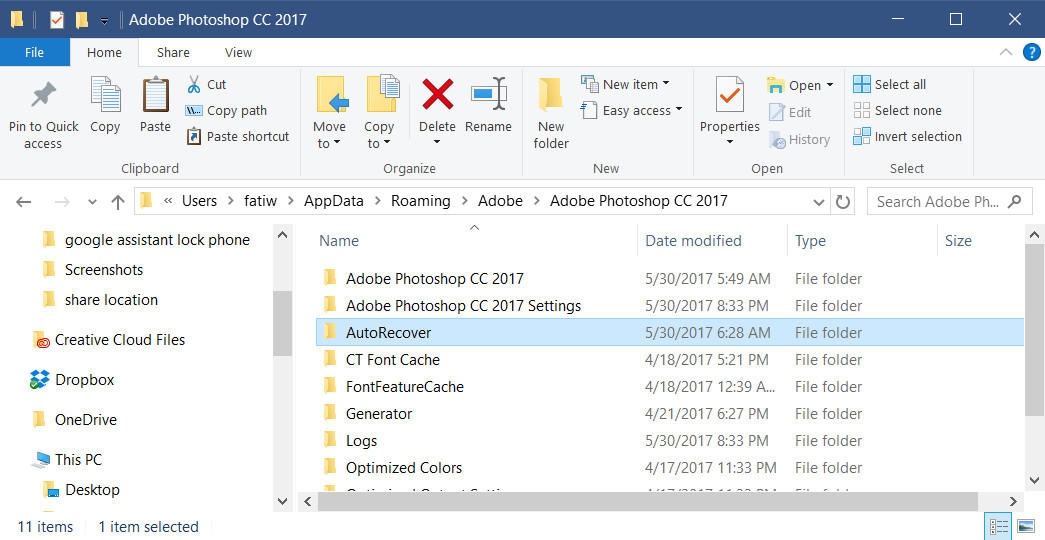The width and height of the screenshot is (1045, 540).
Task: Expand the Properties dropdown arrow
Action: click(x=730, y=141)
